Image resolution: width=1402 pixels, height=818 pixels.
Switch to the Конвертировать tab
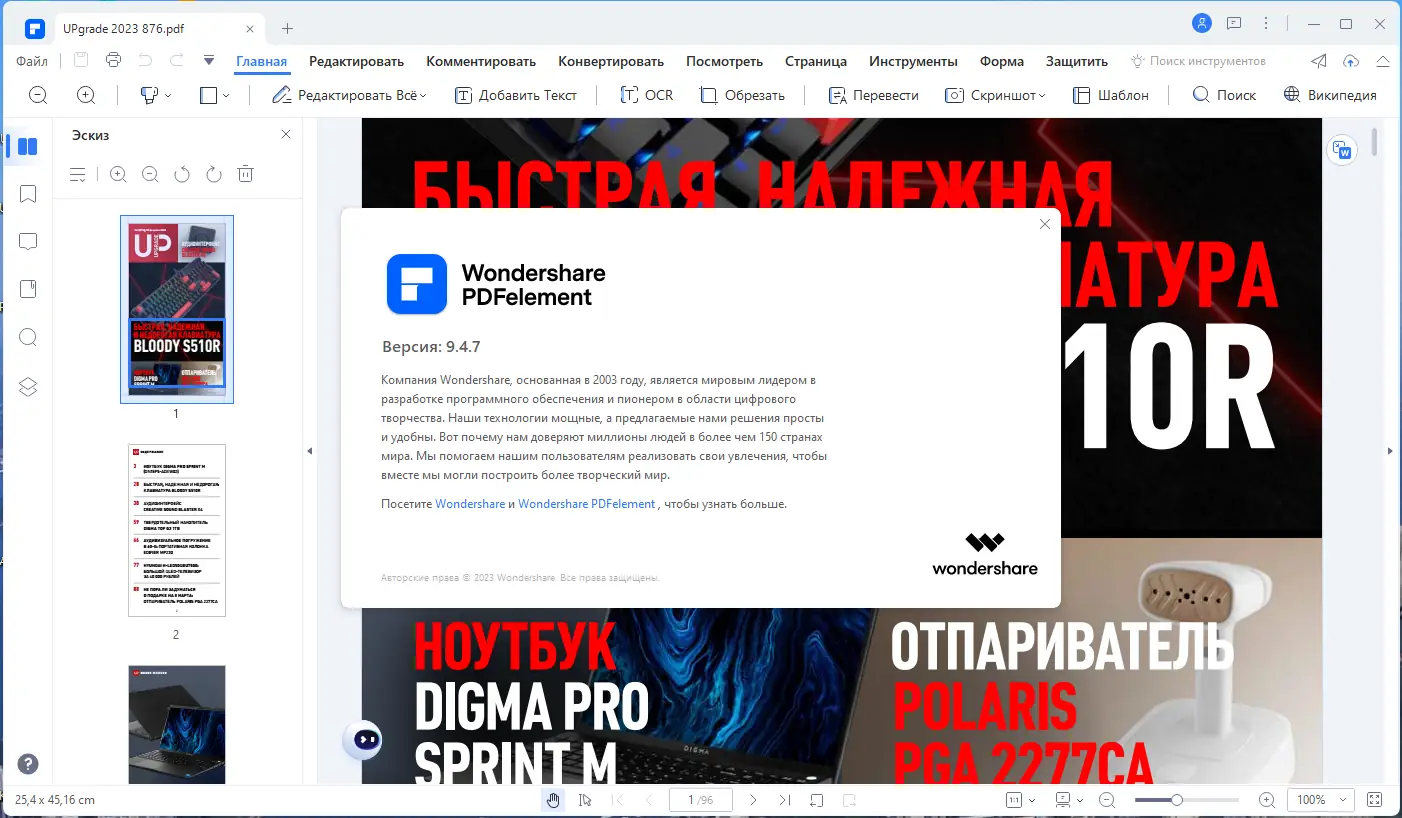point(611,61)
